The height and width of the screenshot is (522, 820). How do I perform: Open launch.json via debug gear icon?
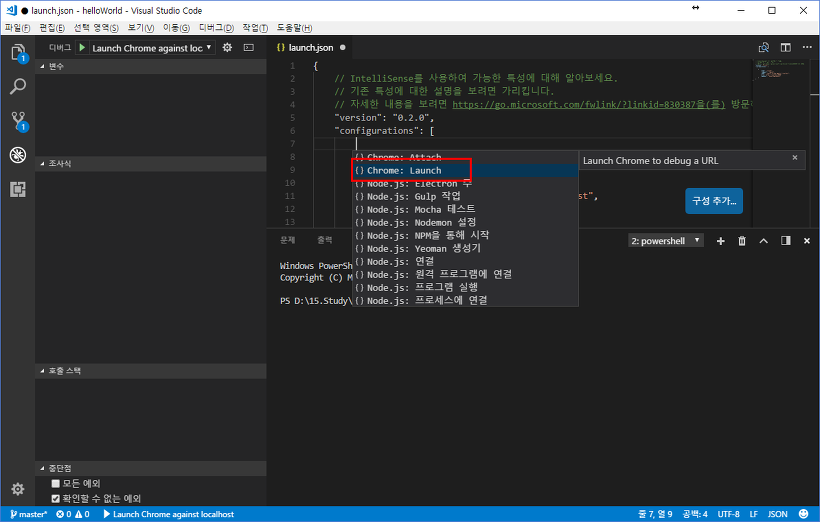(227, 48)
